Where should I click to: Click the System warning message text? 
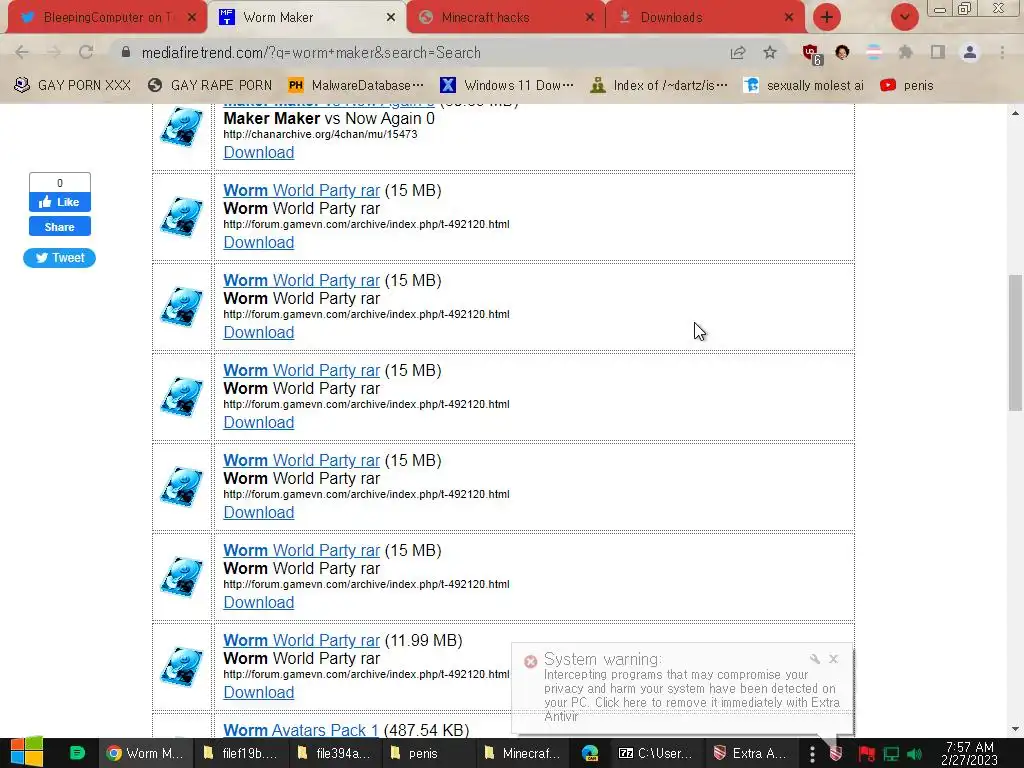[x=692, y=696]
